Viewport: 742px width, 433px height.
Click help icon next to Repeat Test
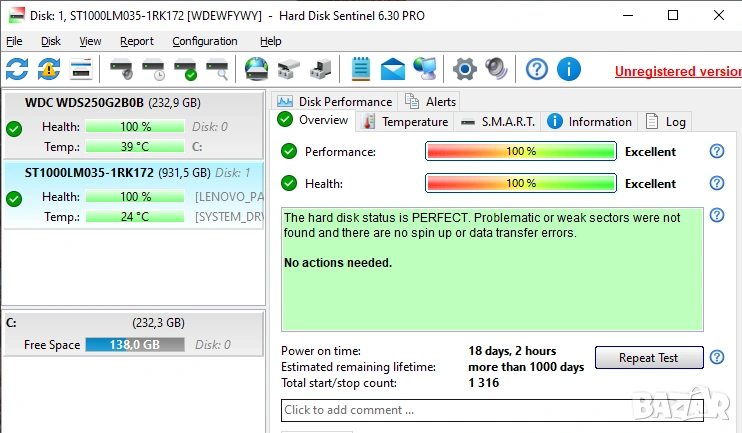[x=716, y=358]
